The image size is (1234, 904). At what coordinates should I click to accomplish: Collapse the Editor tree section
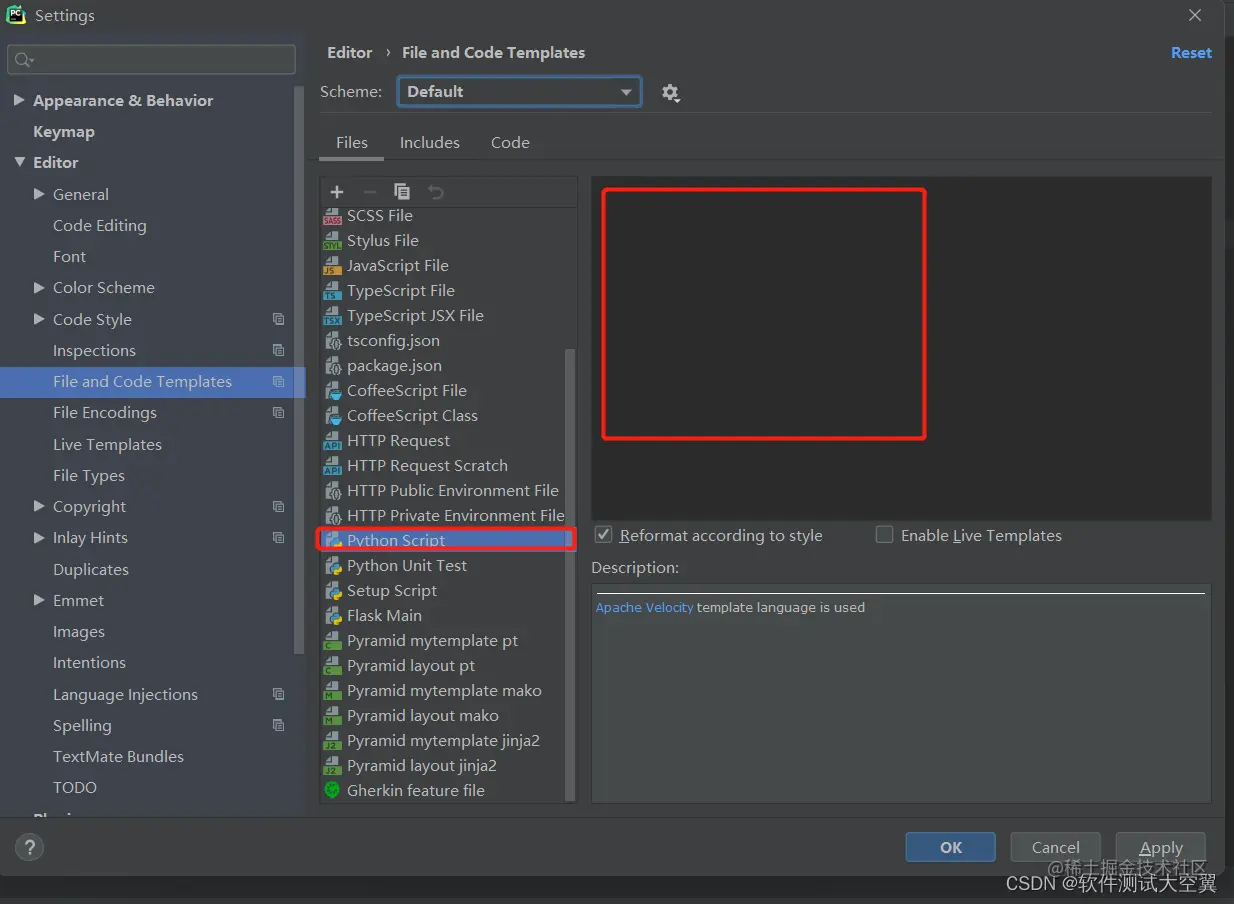click(x=19, y=163)
